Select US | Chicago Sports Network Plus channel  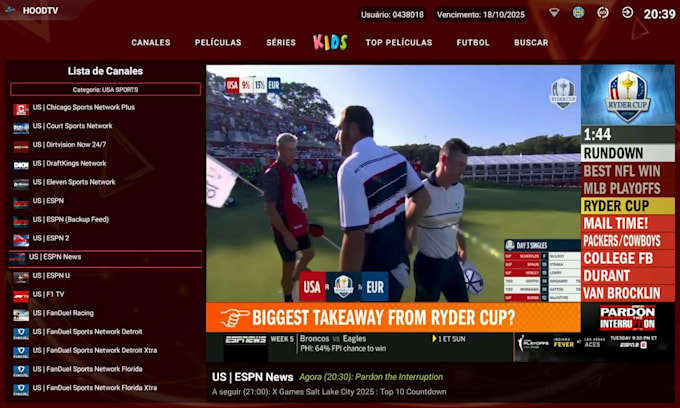84,107
